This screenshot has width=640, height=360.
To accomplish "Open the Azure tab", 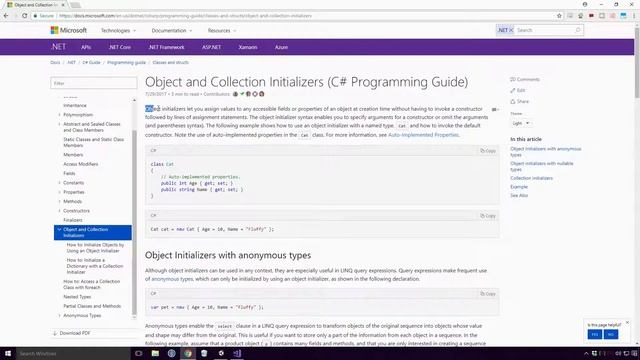I will click(281, 47).
